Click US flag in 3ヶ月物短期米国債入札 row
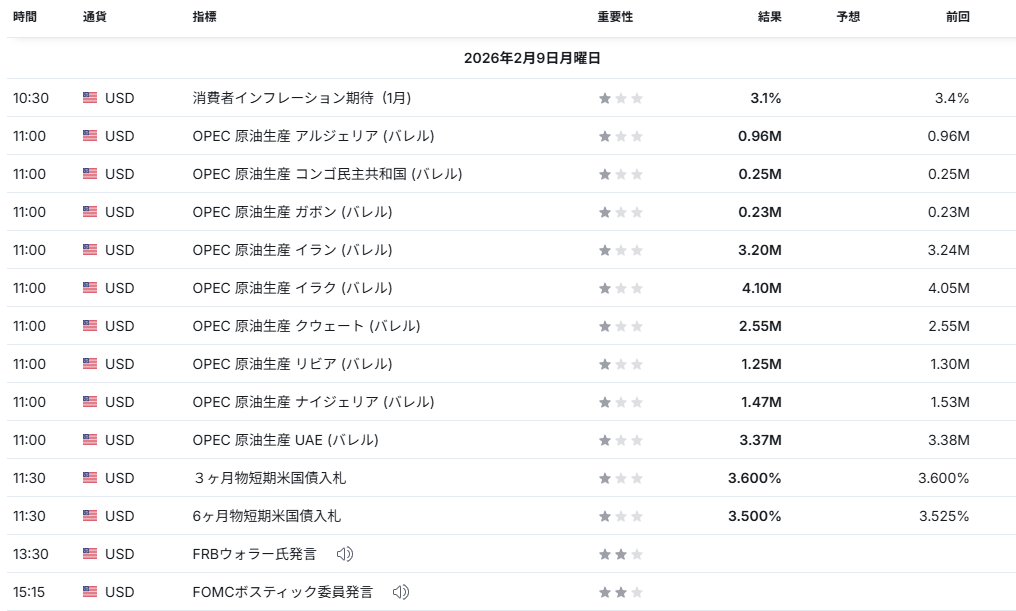 (90, 478)
